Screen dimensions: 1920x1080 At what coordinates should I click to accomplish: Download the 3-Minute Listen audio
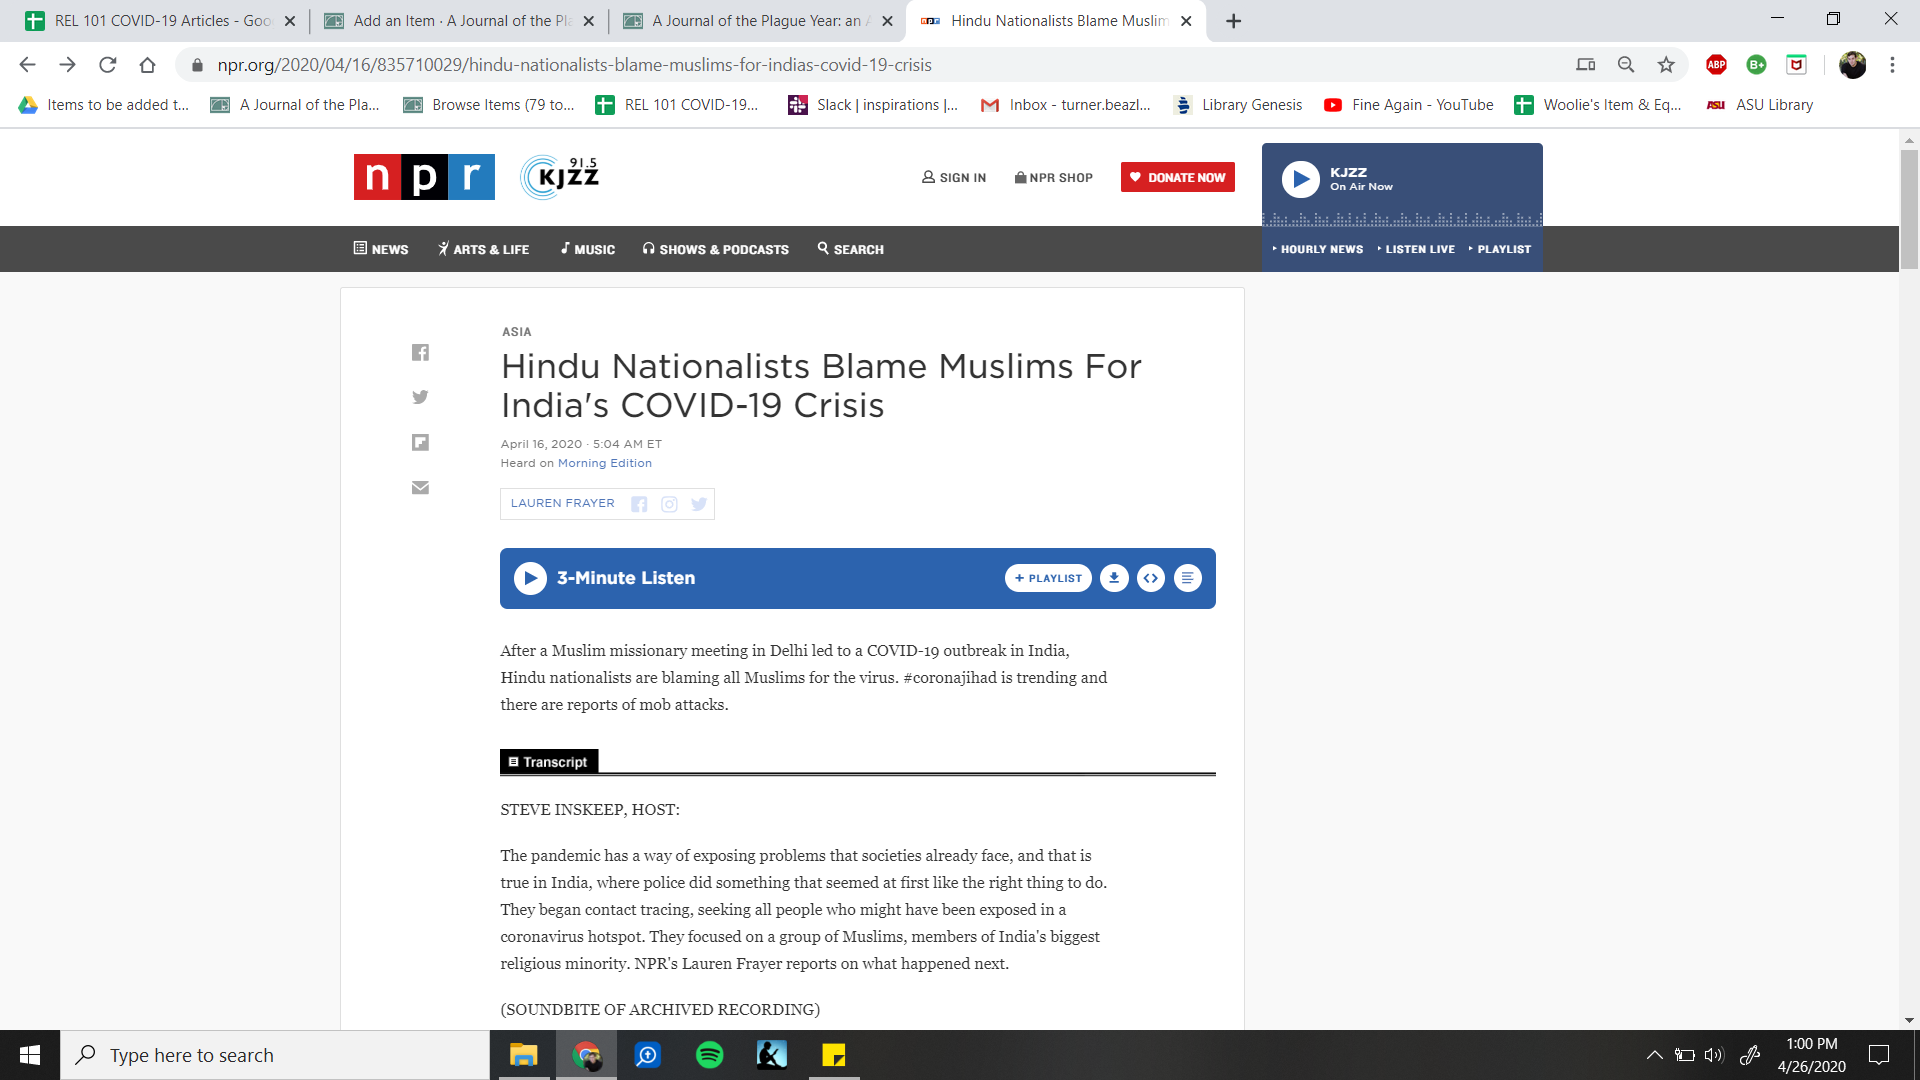1114,578
